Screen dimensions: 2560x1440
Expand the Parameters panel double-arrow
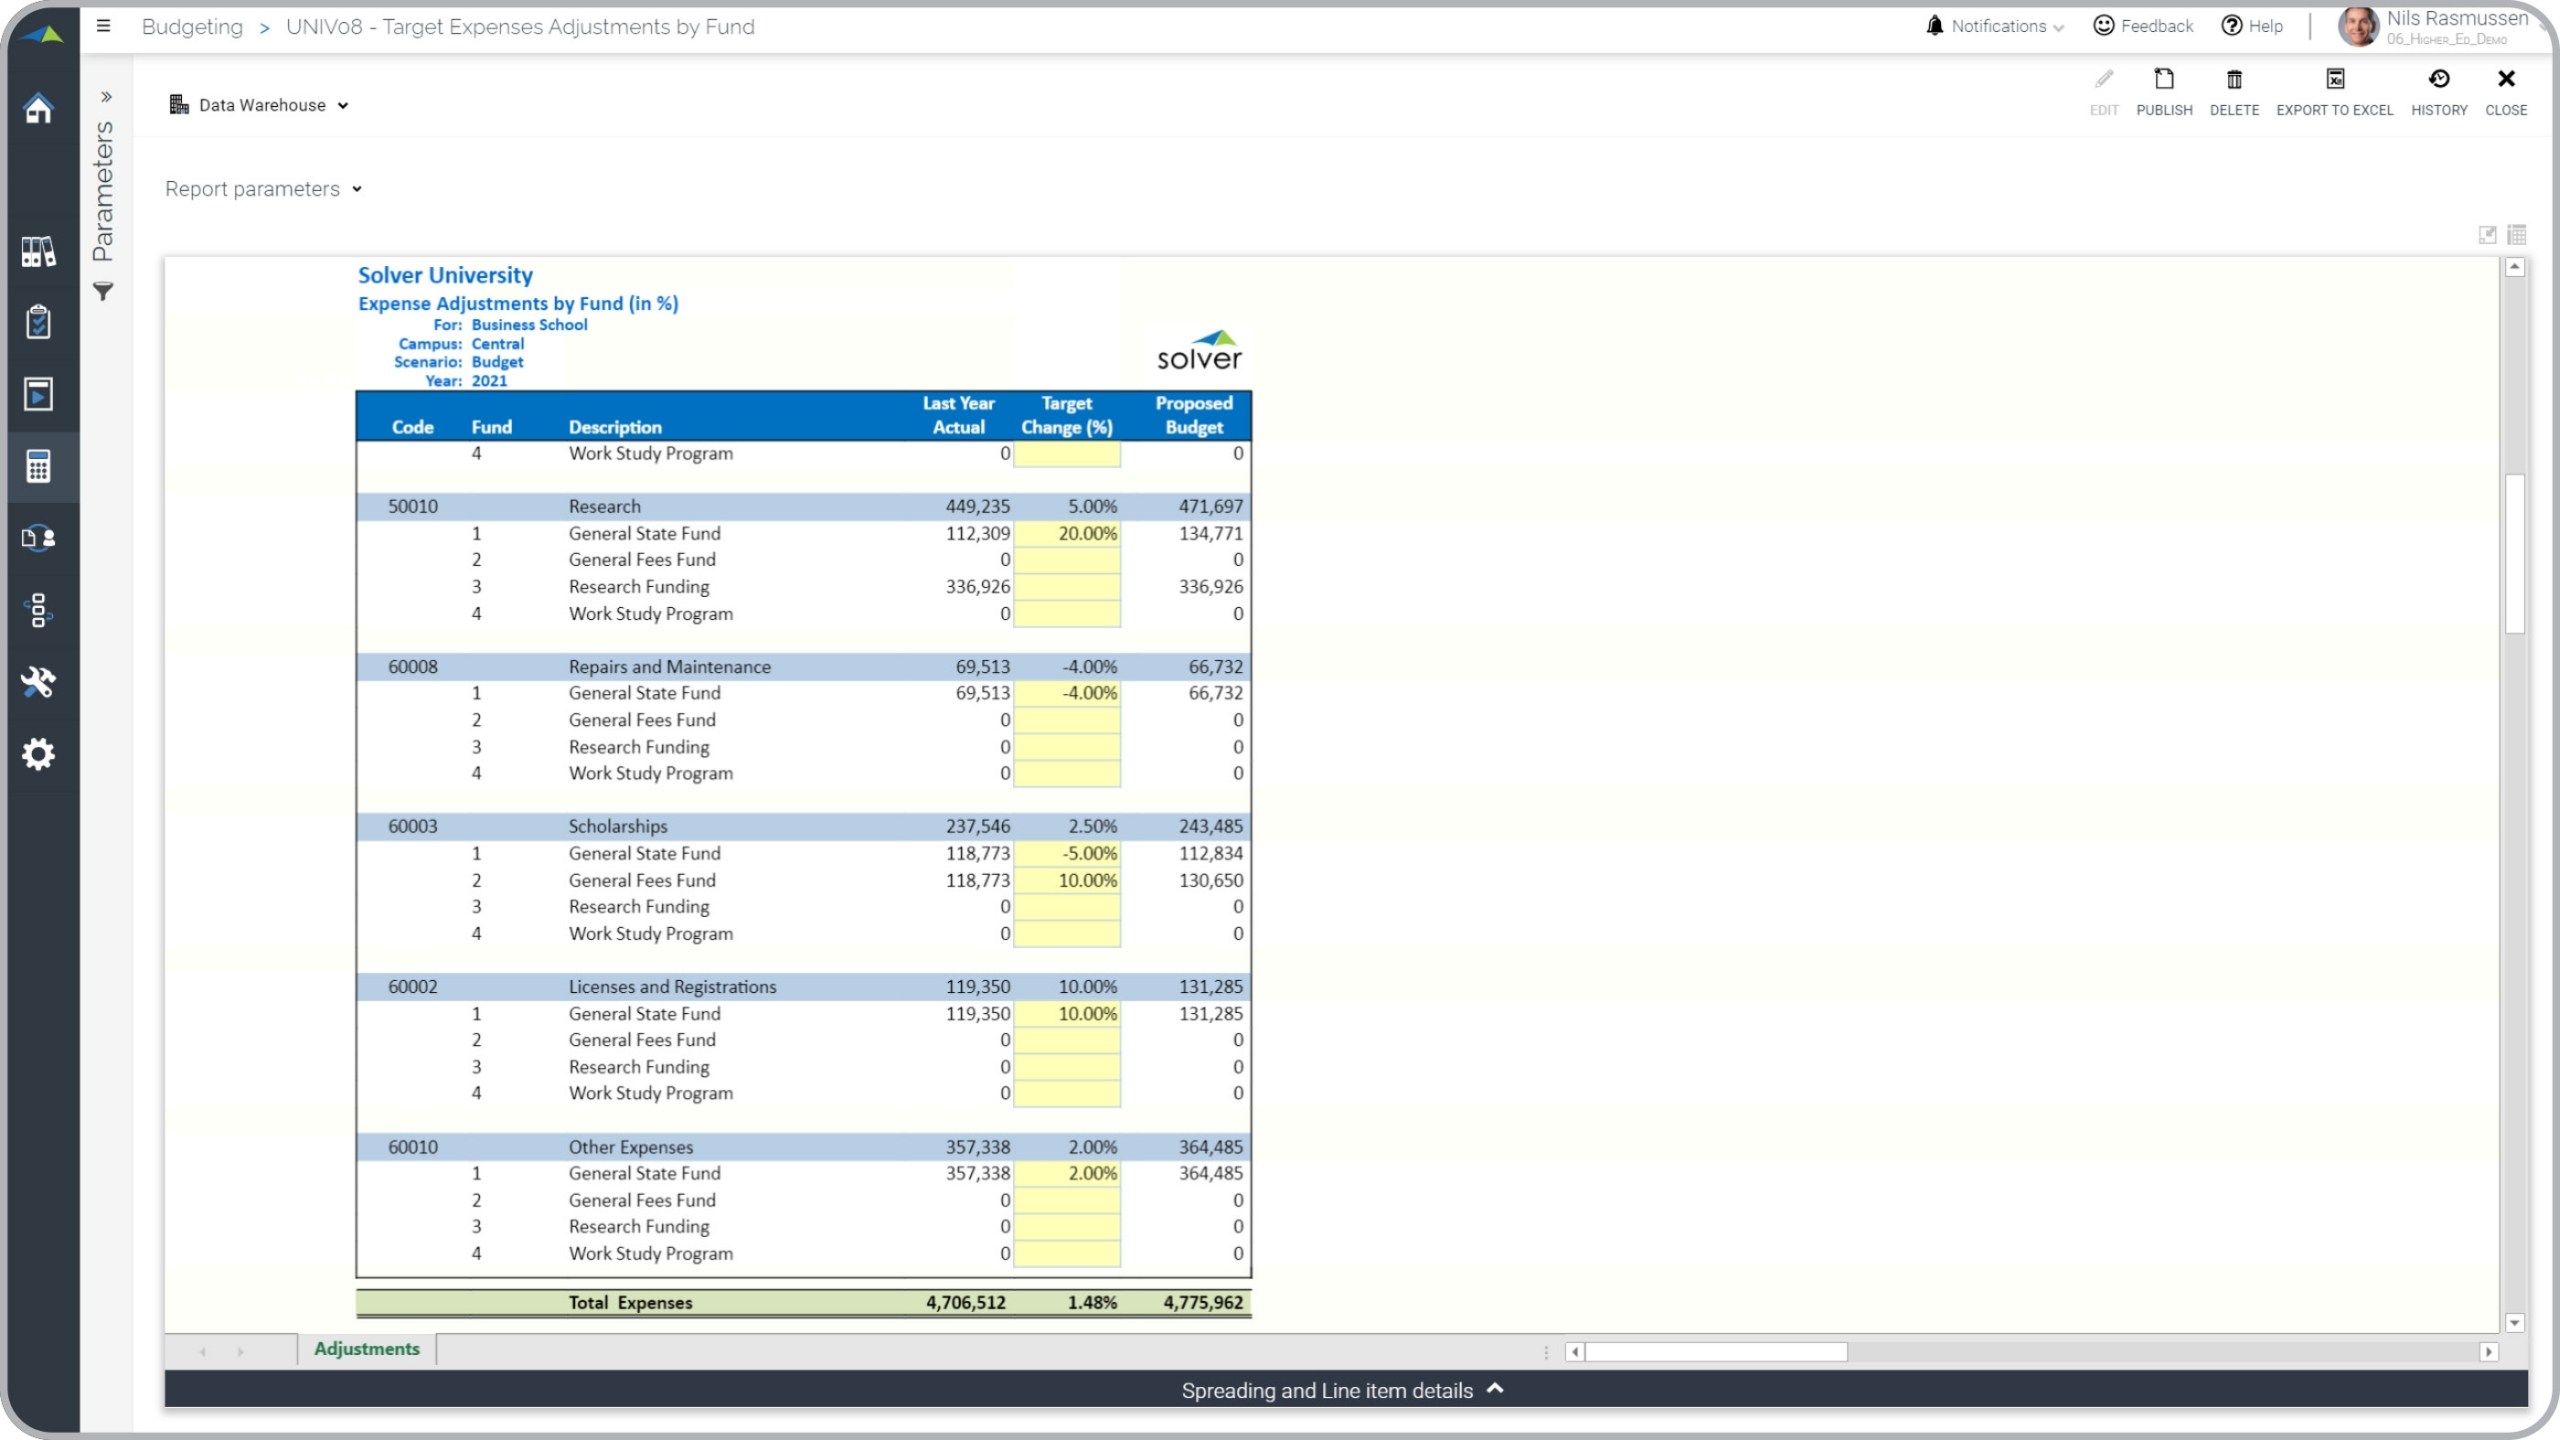point(106,97)
